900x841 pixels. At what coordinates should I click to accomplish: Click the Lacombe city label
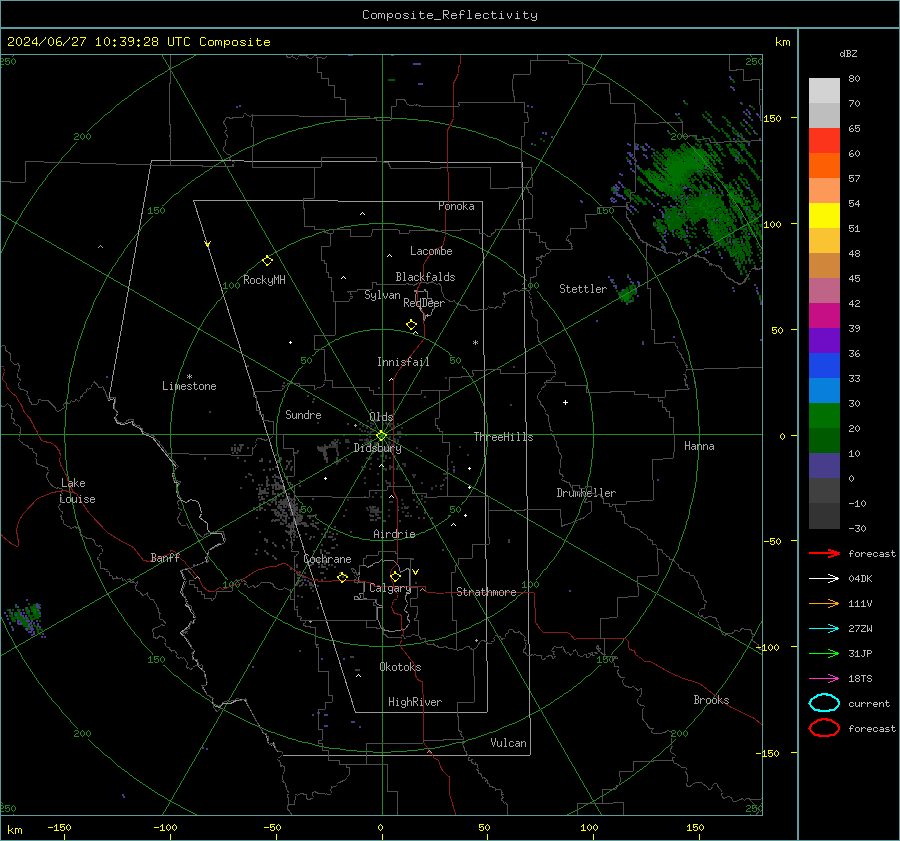point(431,251)
